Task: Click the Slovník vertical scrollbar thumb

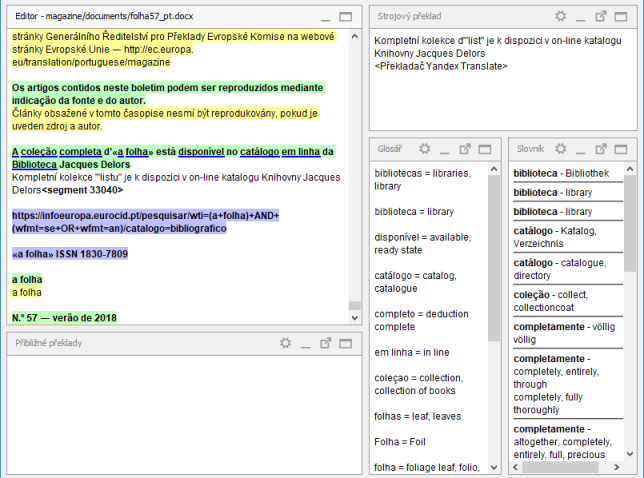Action: [x=630, y=223]
